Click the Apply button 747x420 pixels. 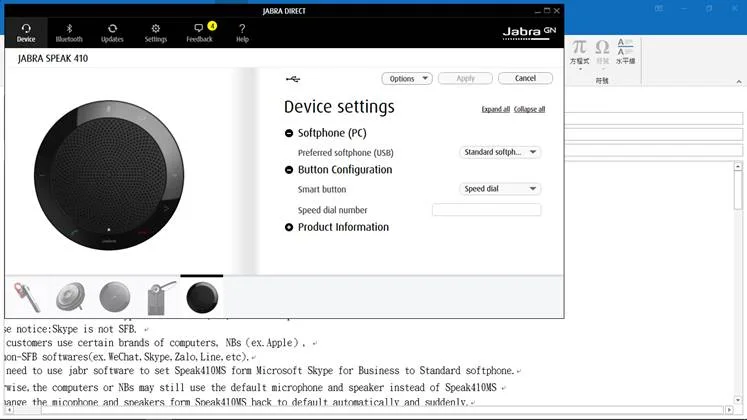(x=465, y=79)
